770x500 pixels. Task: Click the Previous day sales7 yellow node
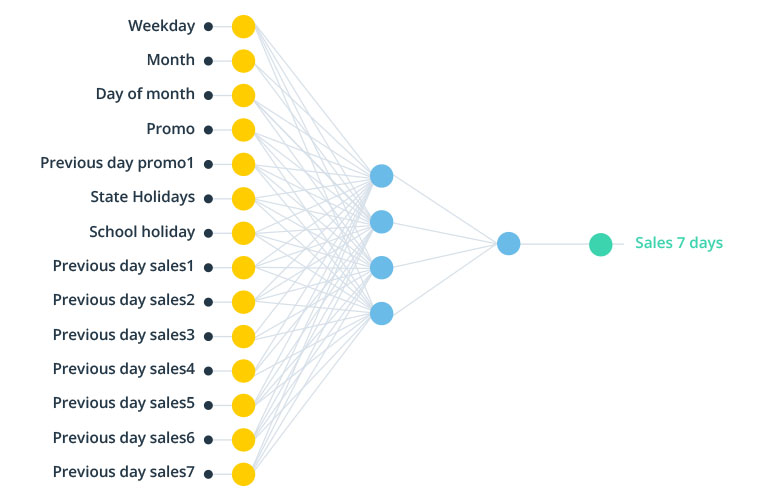tap(243, 473)
